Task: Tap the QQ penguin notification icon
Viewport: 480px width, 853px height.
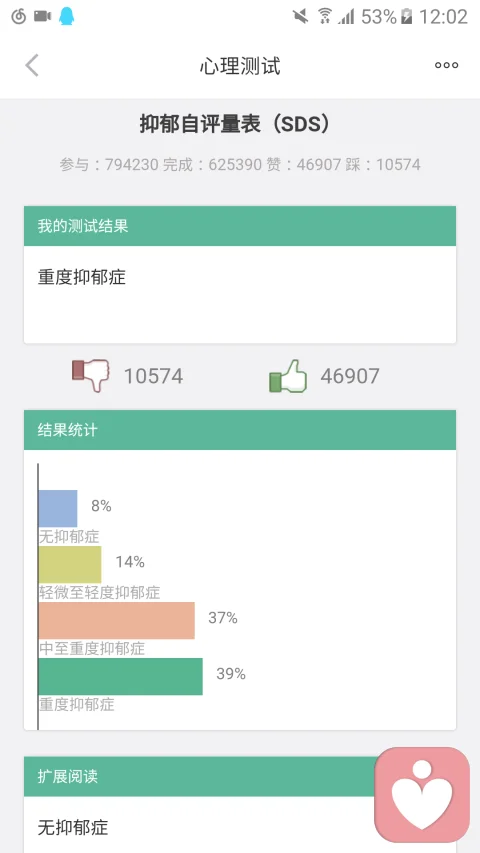Action: point(66,16)
